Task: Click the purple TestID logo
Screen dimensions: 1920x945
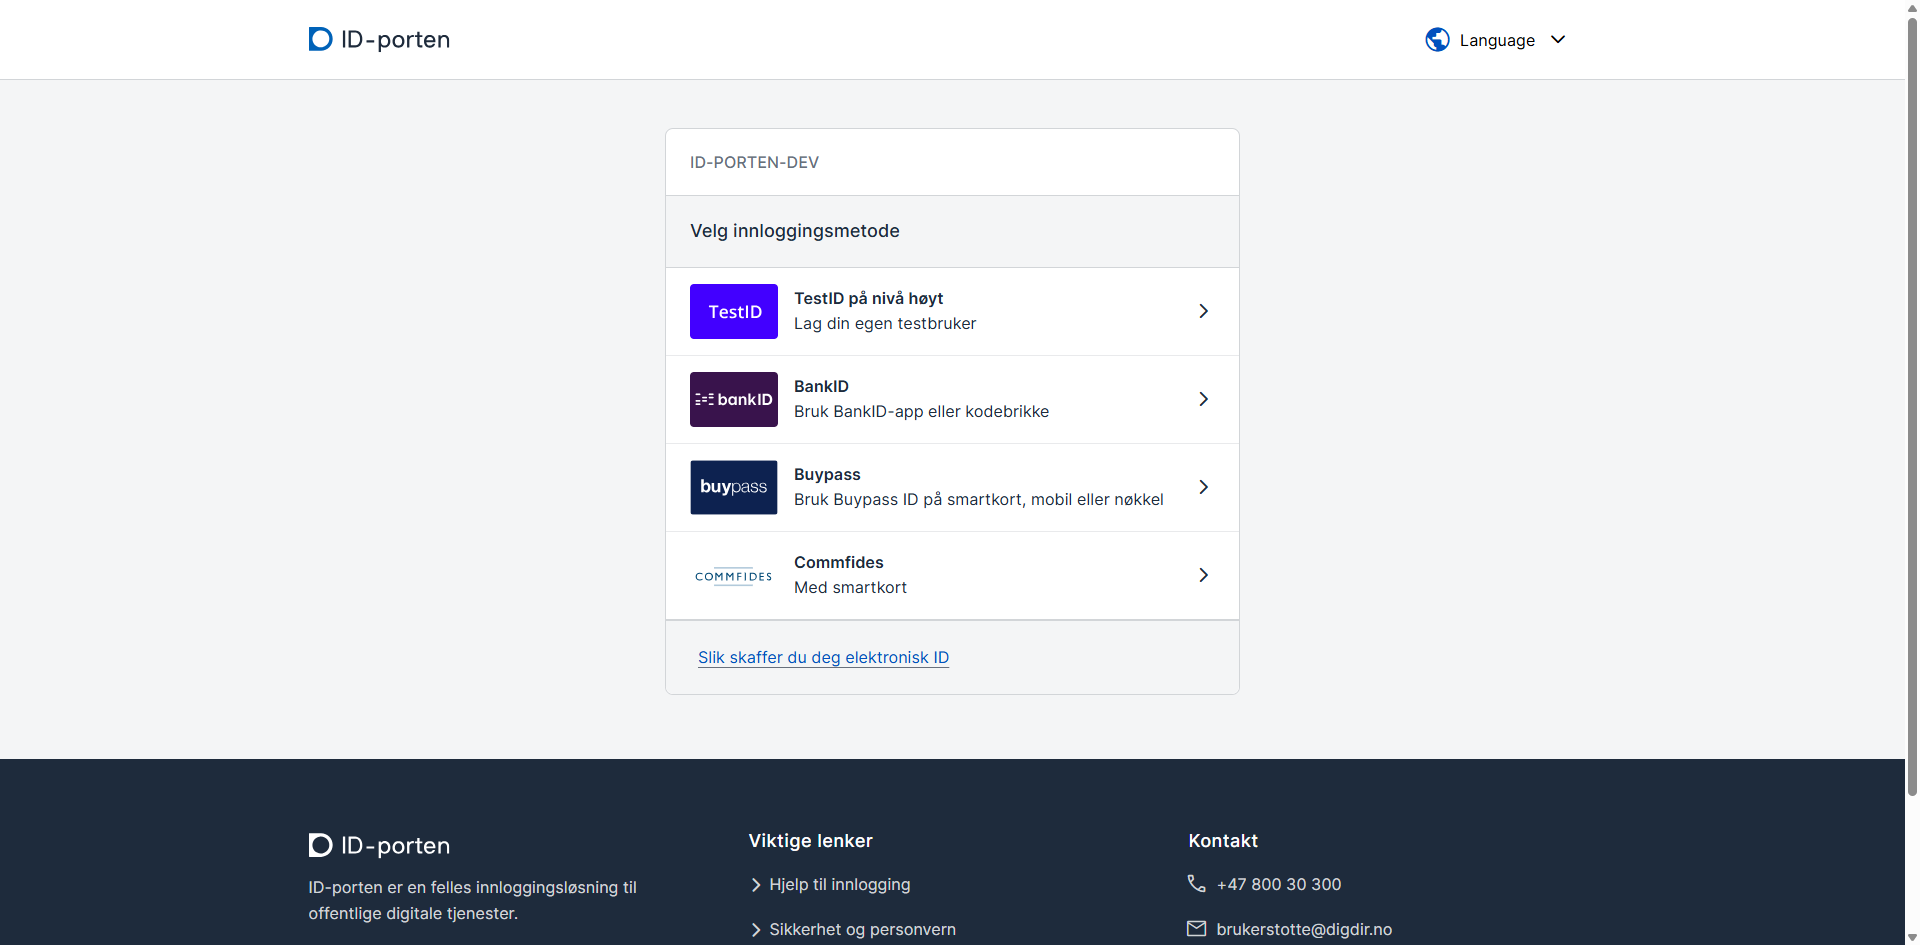Action: (x=734, y=311)
